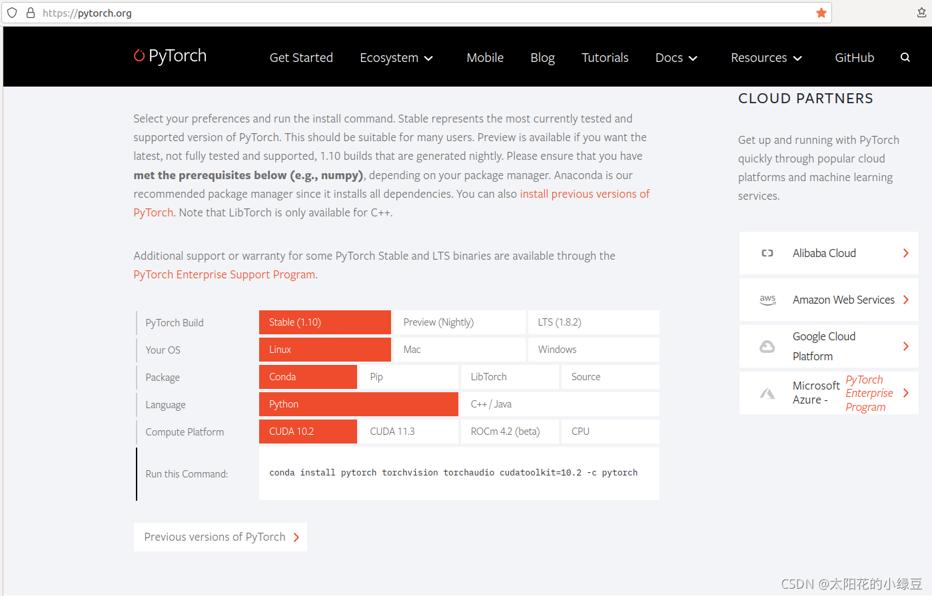Click the 'Run this Command:' label

(x=186, y=474)
